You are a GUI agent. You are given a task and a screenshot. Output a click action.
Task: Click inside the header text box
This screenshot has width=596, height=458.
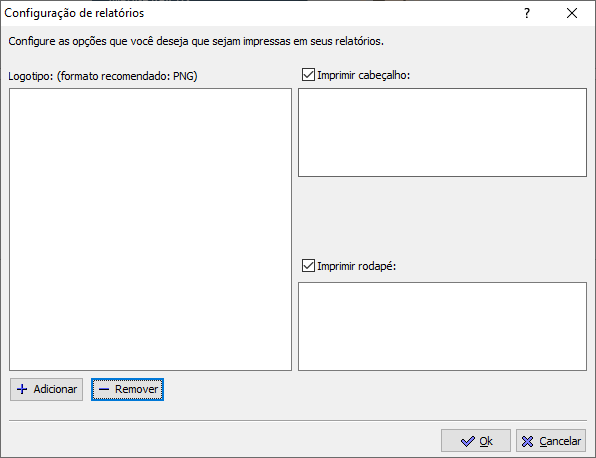tap(442, 133)
